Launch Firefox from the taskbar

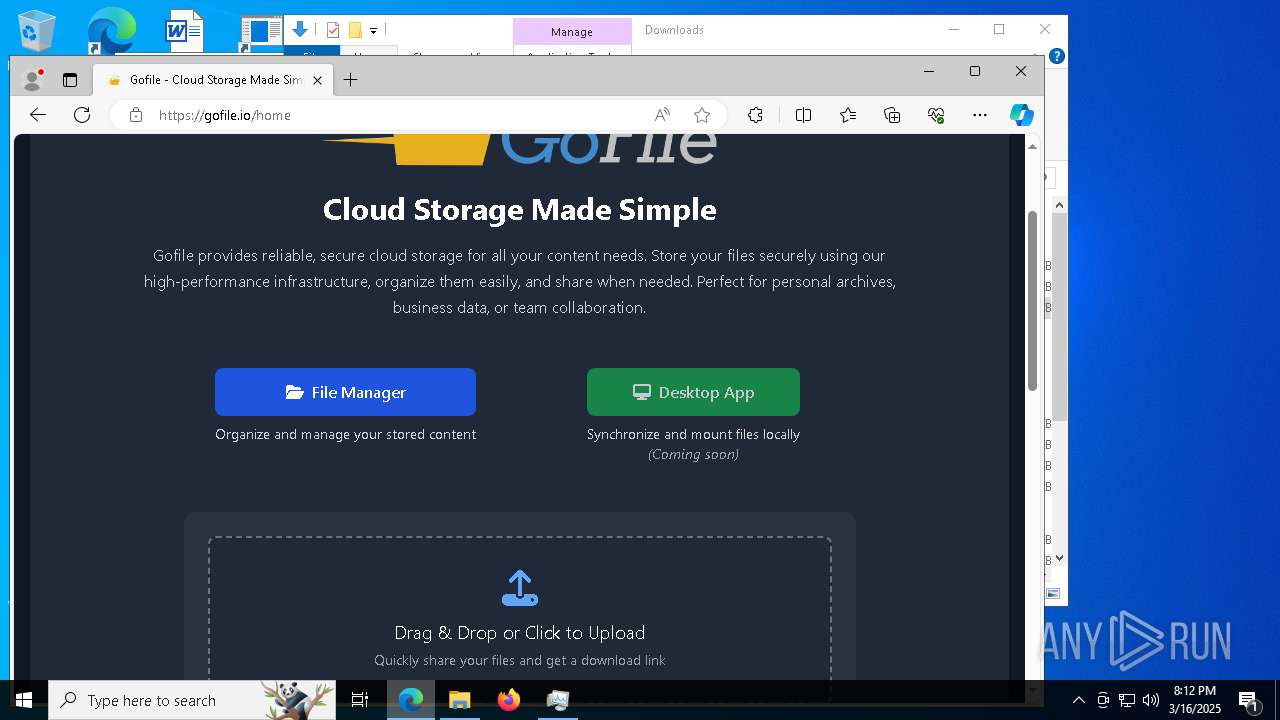(x=509, y=700)
